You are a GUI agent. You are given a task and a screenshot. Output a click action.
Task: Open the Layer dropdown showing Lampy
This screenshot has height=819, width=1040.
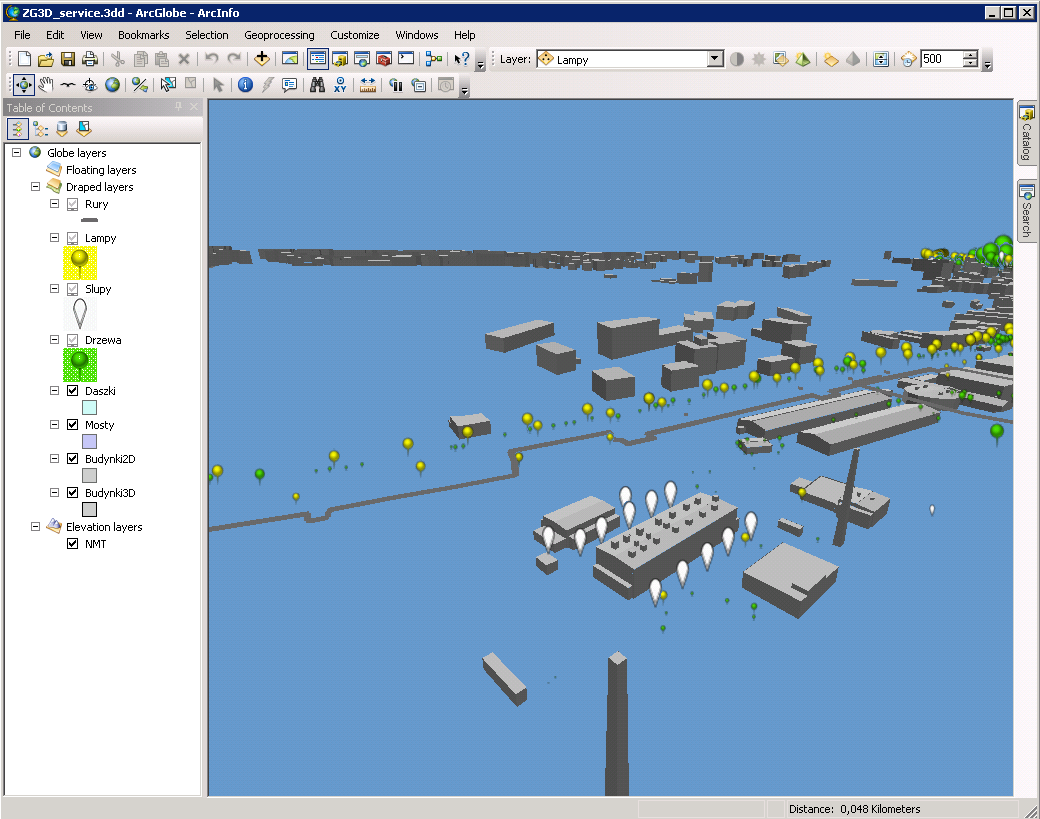pyautogui.click(x=714, y=59)
